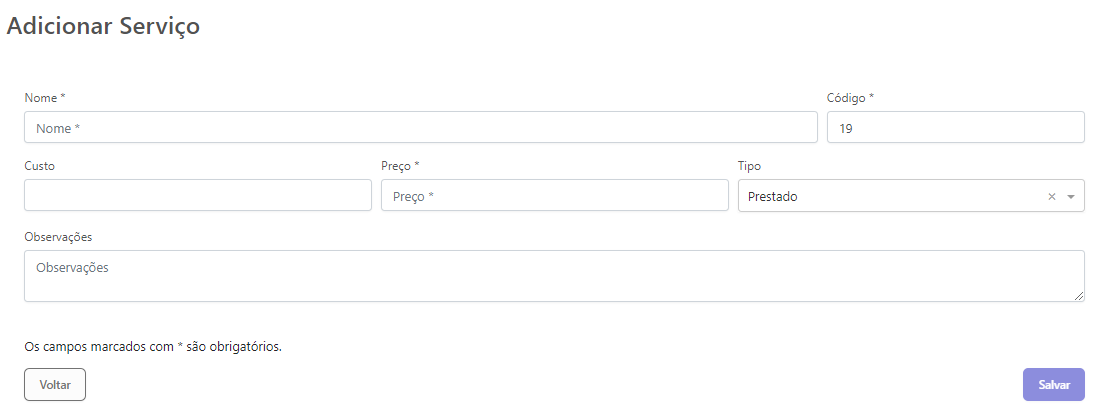This screenshot has height=418, width=1101.
Task: Focus the Código field containing 19
Action: [x=955, y=128]
